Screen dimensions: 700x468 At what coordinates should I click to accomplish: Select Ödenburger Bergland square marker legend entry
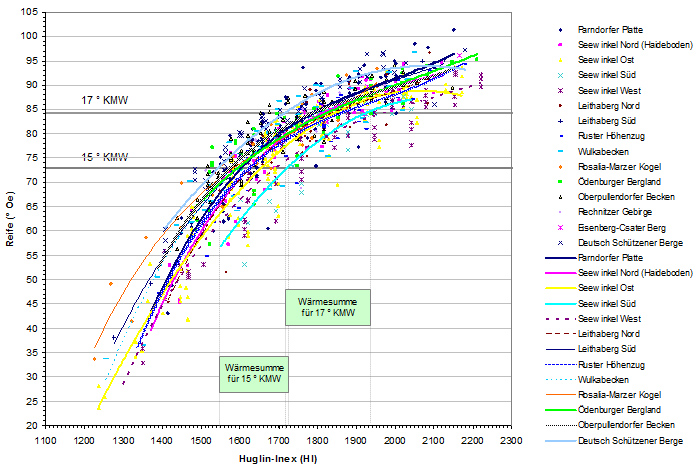[609, 182]
